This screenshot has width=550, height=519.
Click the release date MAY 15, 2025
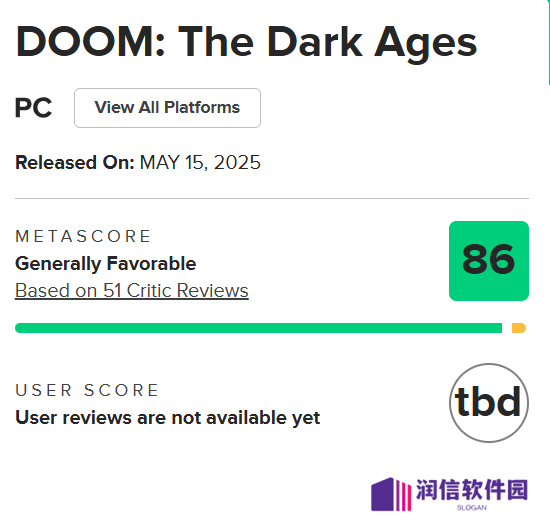(x=200, y=163)
